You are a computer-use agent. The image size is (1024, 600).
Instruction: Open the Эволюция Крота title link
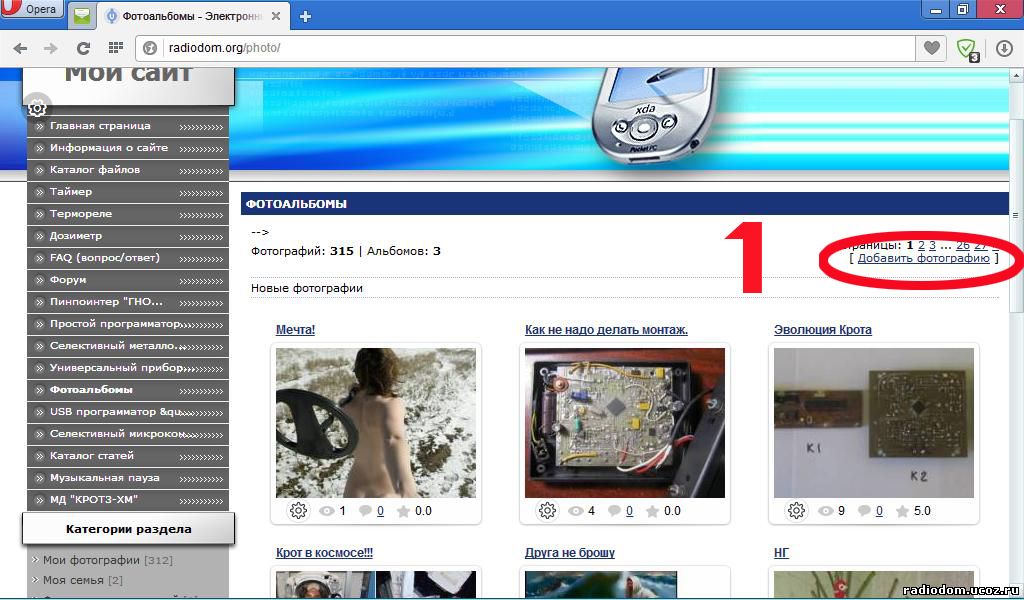tap(823, 330)
